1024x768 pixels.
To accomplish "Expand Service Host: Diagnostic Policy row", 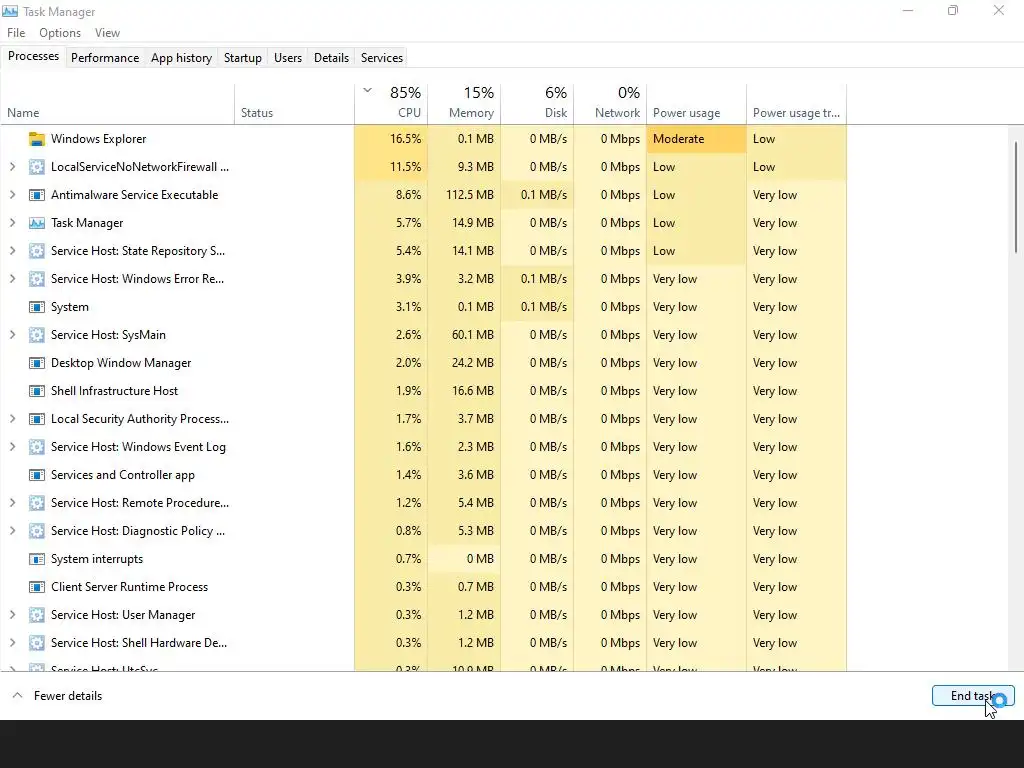I will point(12,531).
